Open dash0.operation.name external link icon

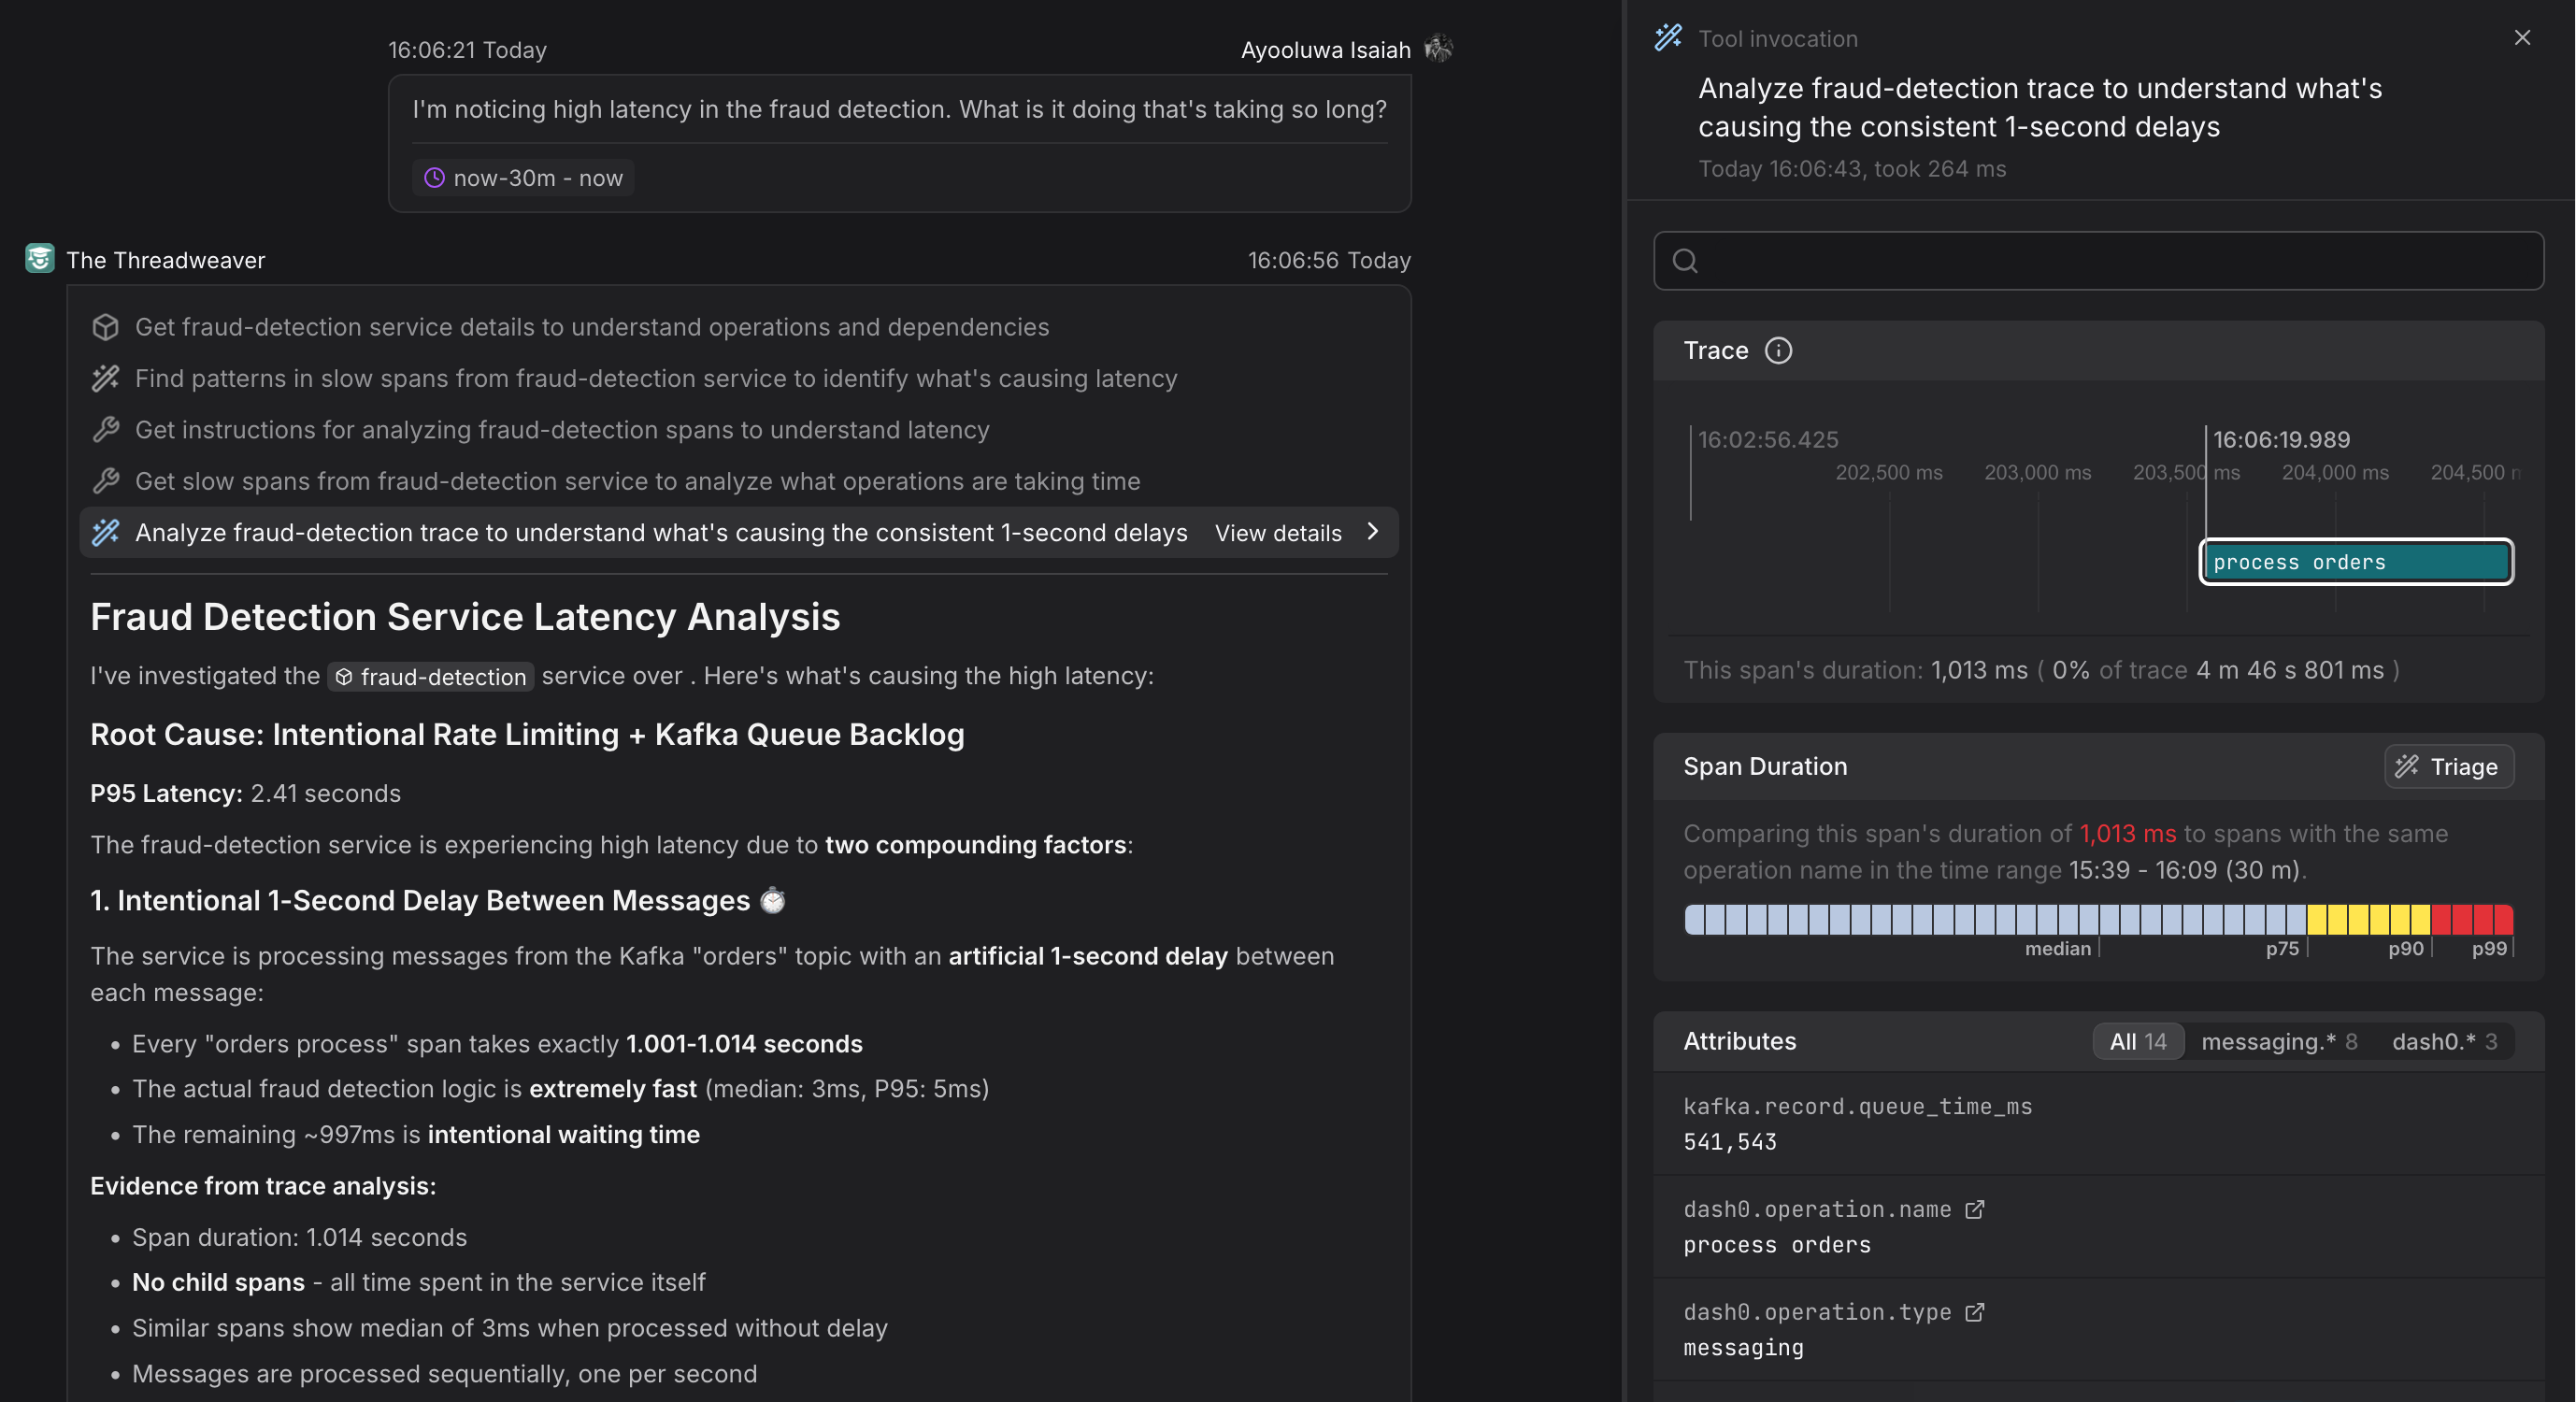pos(1974,1210)
